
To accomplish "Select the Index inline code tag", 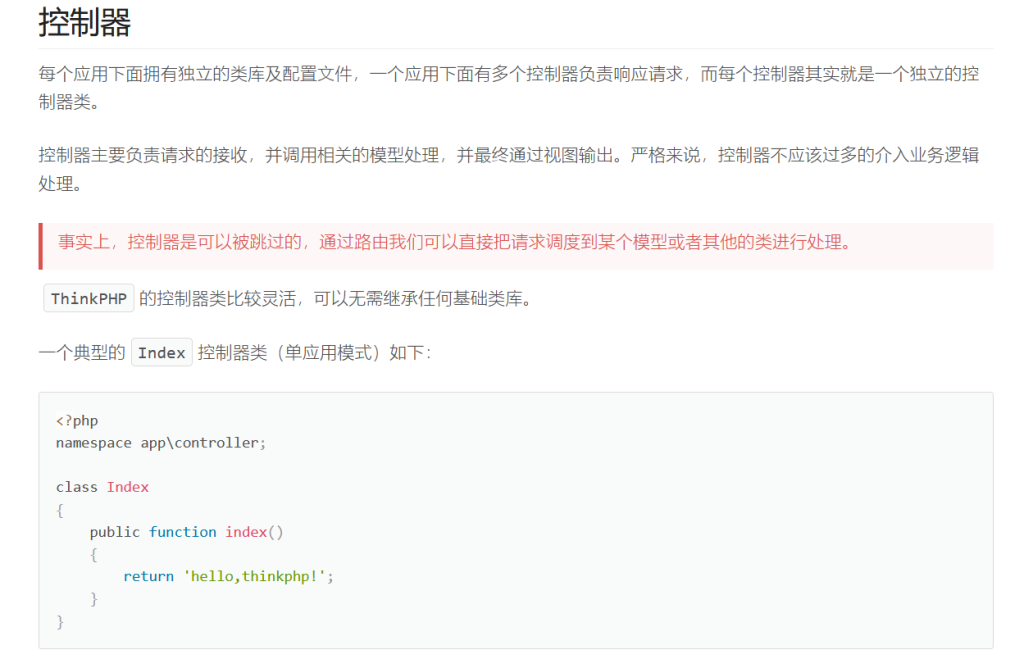I will coord(161,353).
